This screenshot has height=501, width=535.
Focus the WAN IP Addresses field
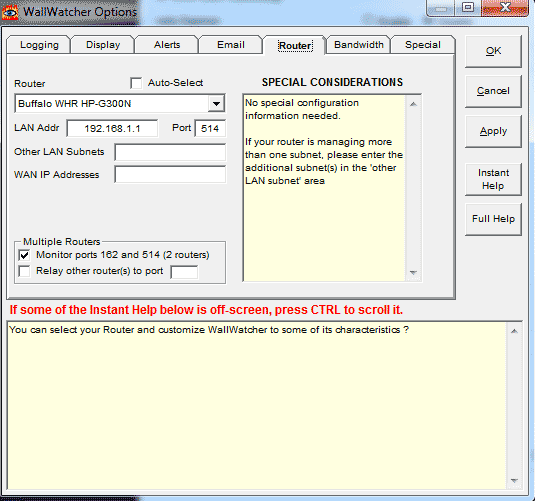pyautogui.click(x=170, y=175)
